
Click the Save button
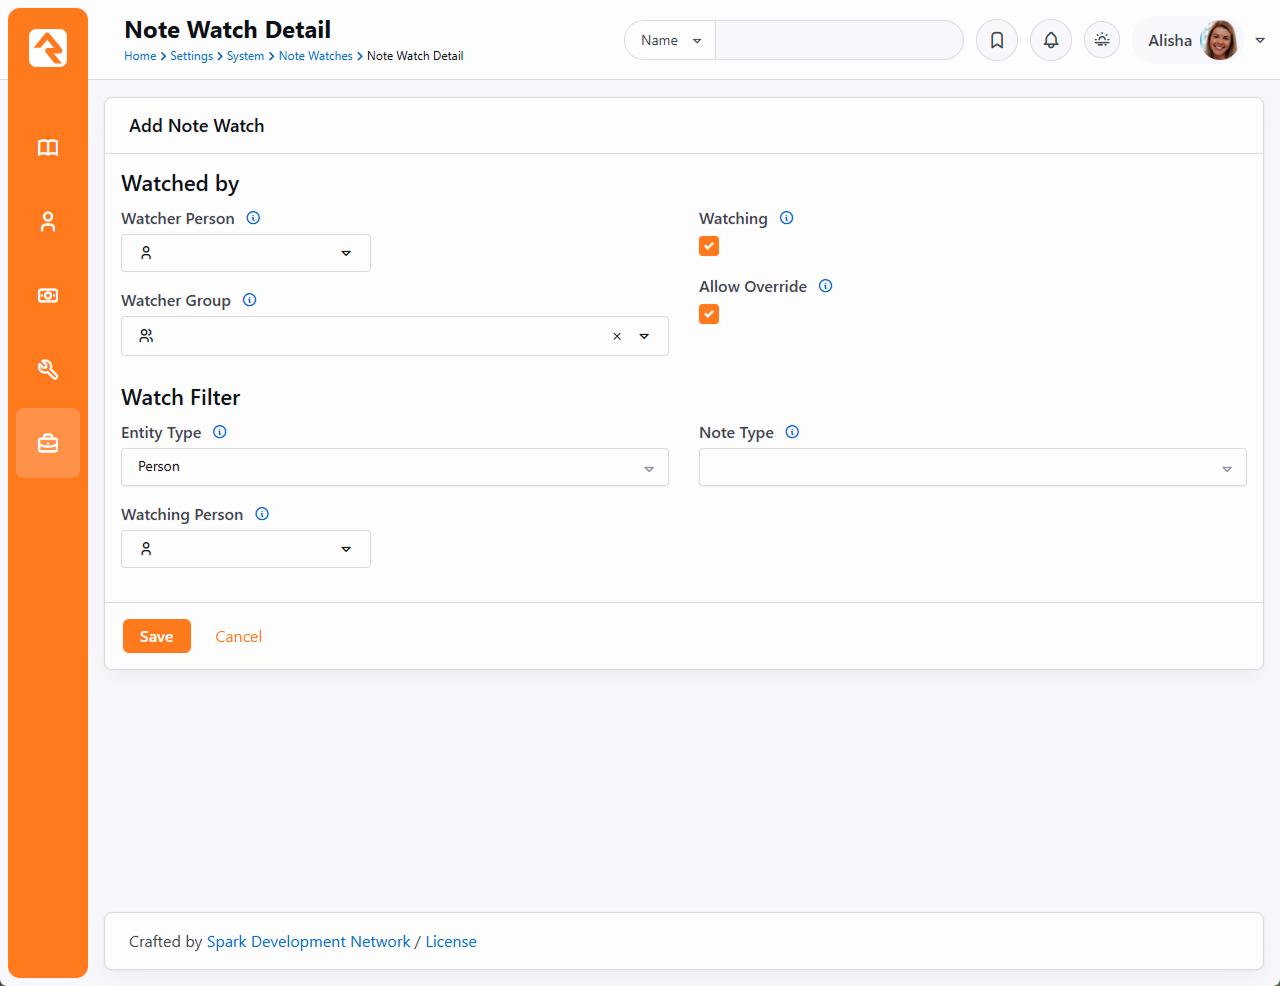point(157,636)
